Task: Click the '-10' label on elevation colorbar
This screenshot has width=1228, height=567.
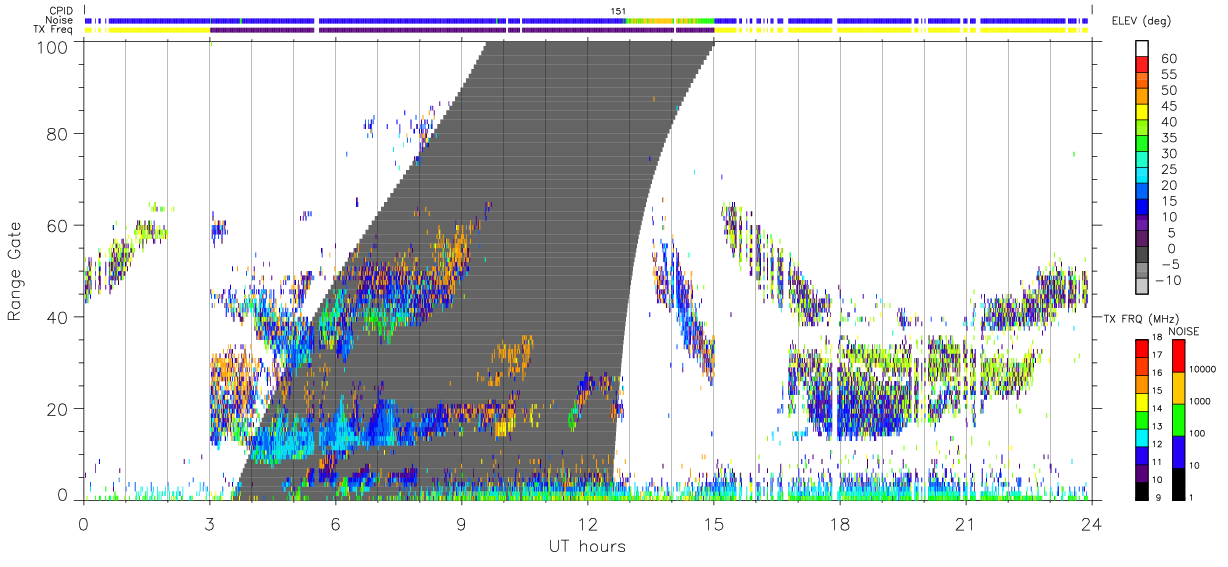Action: click(x=1168, y=281)
